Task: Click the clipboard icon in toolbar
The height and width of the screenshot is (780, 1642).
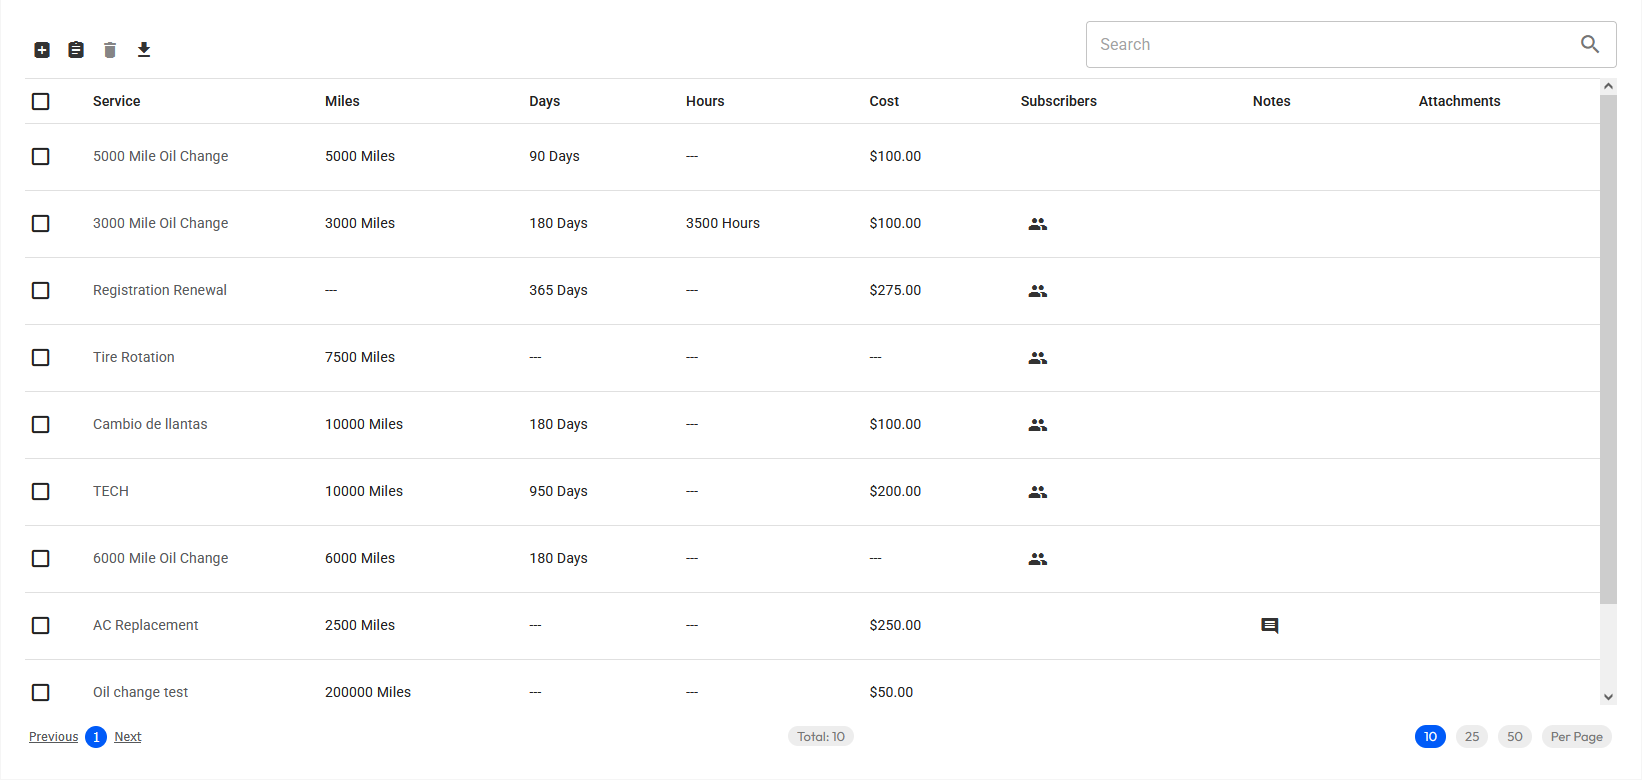Action: pos(76,50)
